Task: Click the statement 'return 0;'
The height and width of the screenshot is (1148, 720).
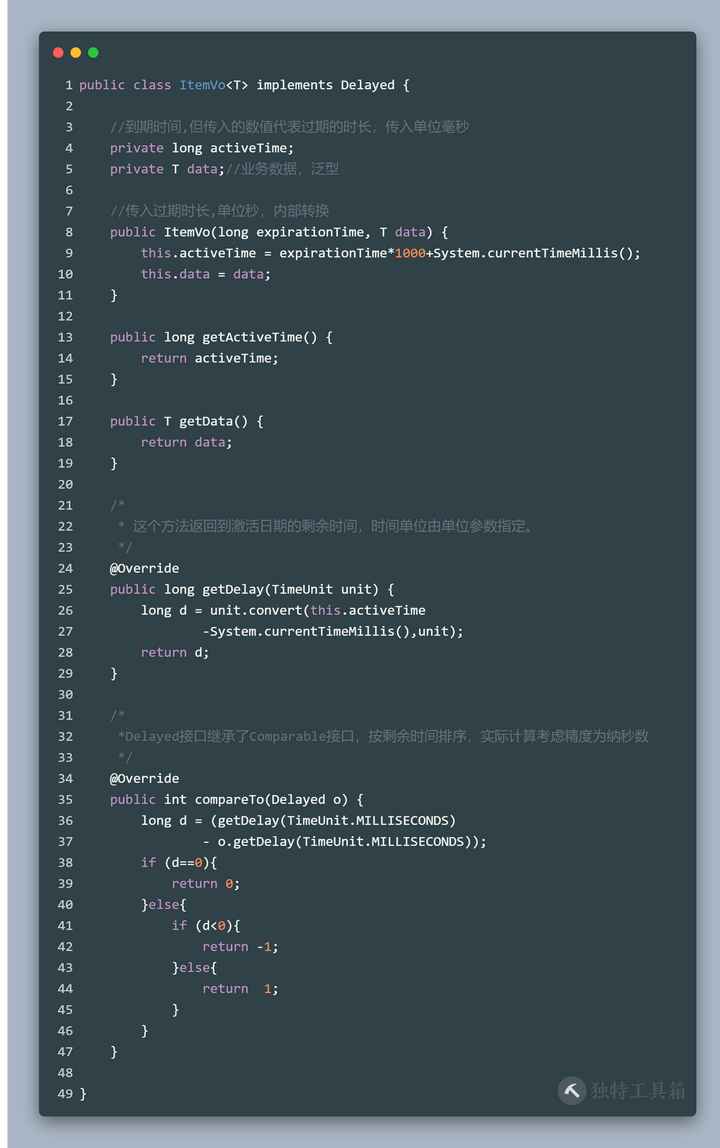Action: point(206,884)
